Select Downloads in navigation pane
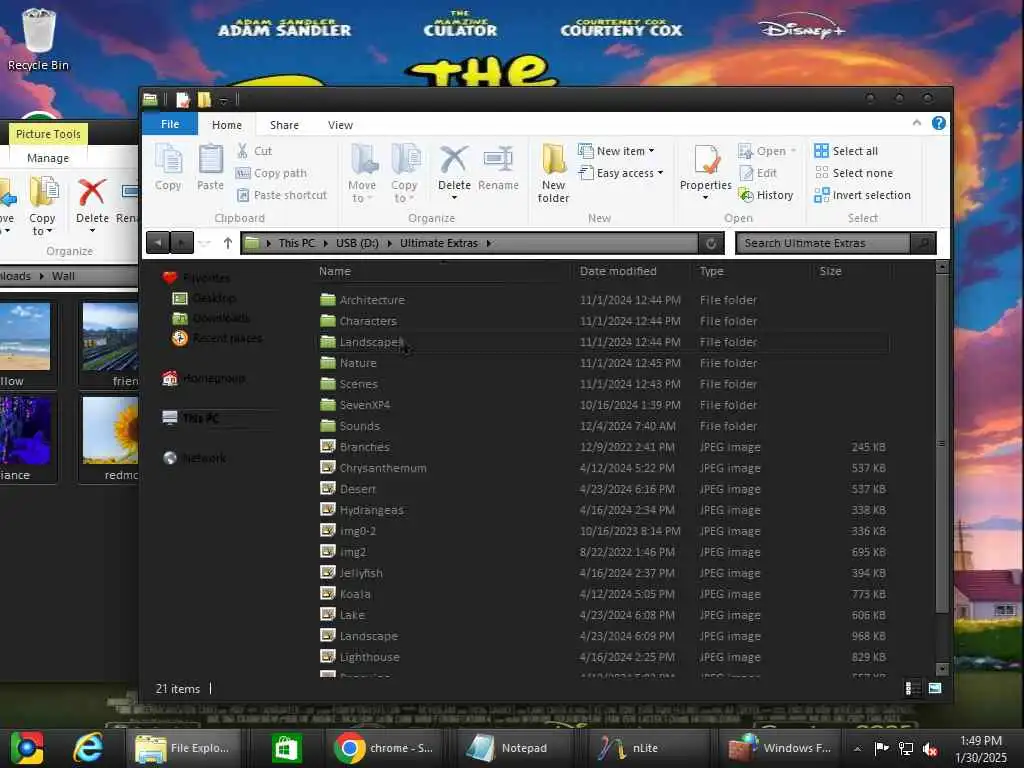Image resolution: width=1024 pixels, height=768 pixels. coord(210,318)
